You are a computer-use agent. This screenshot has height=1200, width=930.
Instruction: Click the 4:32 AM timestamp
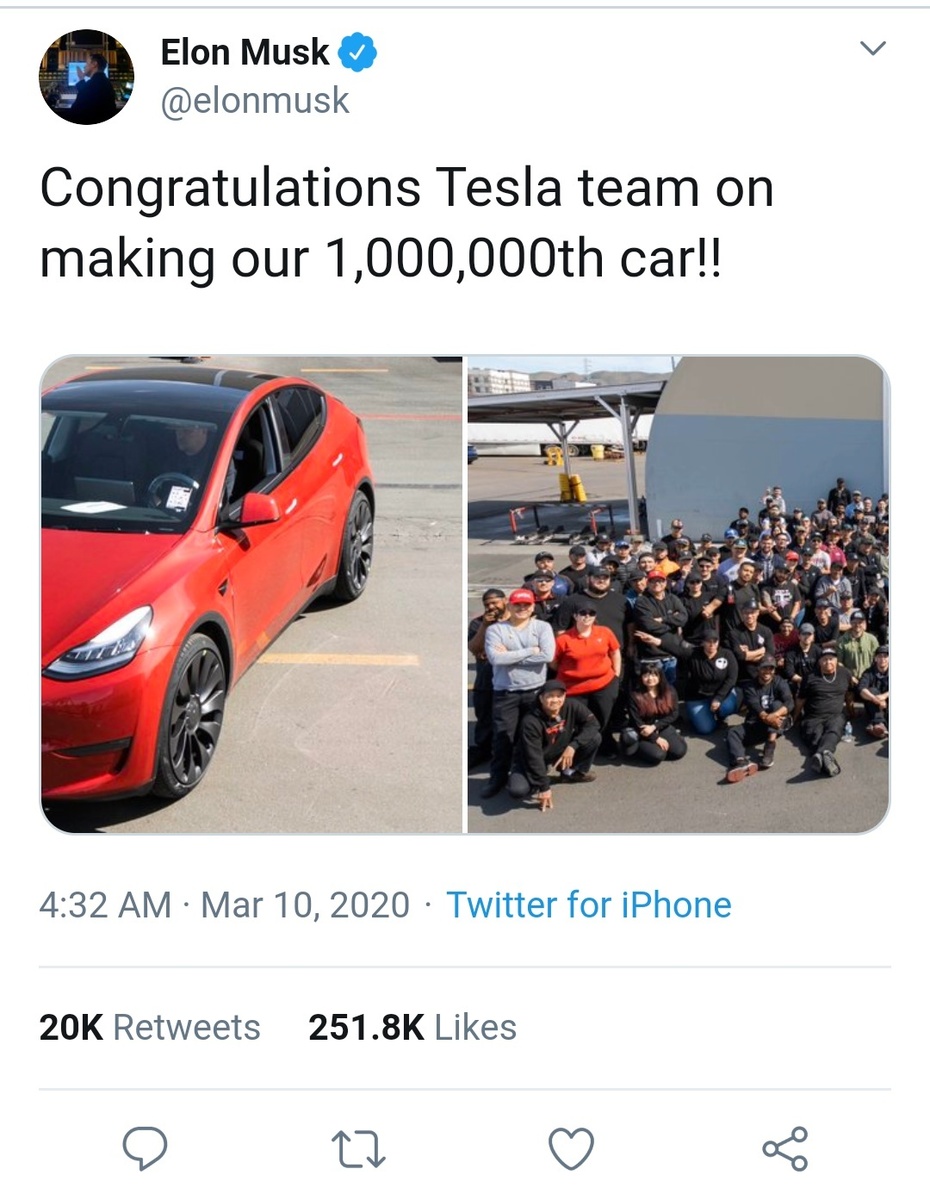pyautogui.click(x=105, y=905)
